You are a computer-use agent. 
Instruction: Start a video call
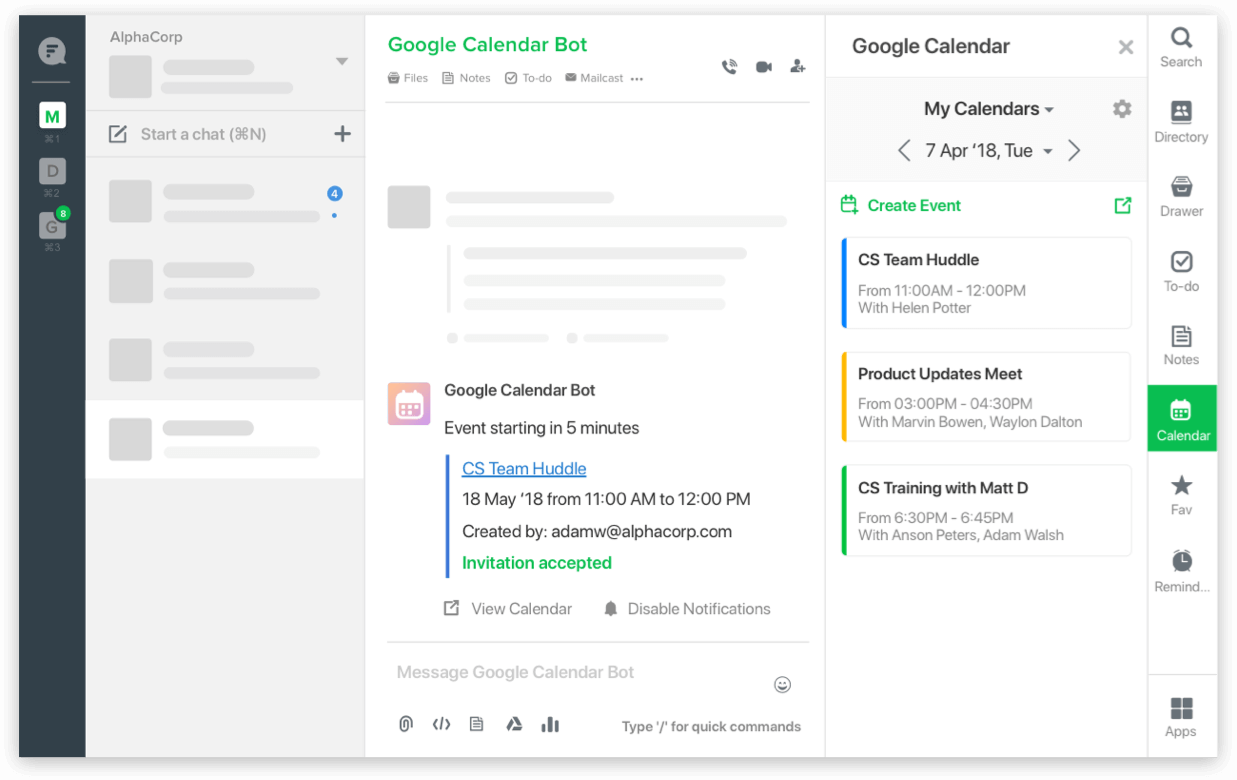[x=764, y=67]
